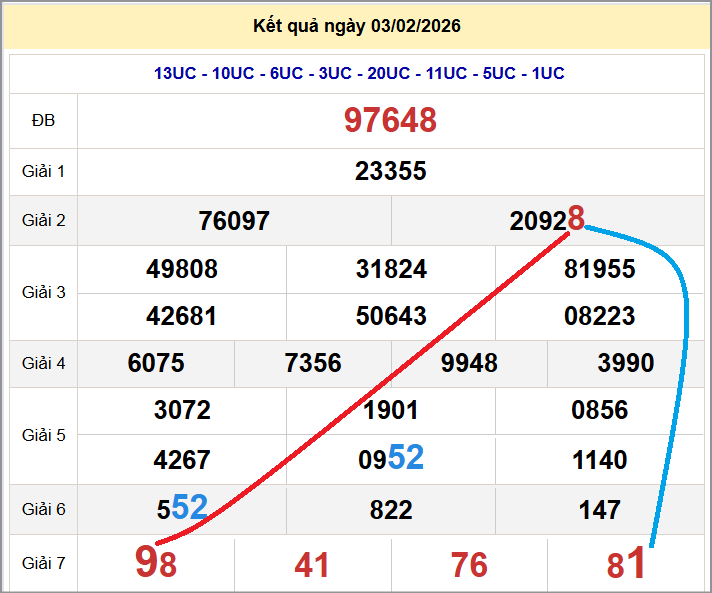Click the Giải 7 number 98
Image resolution: width=712 pixels, height=593 pixels.
[156, 564]
